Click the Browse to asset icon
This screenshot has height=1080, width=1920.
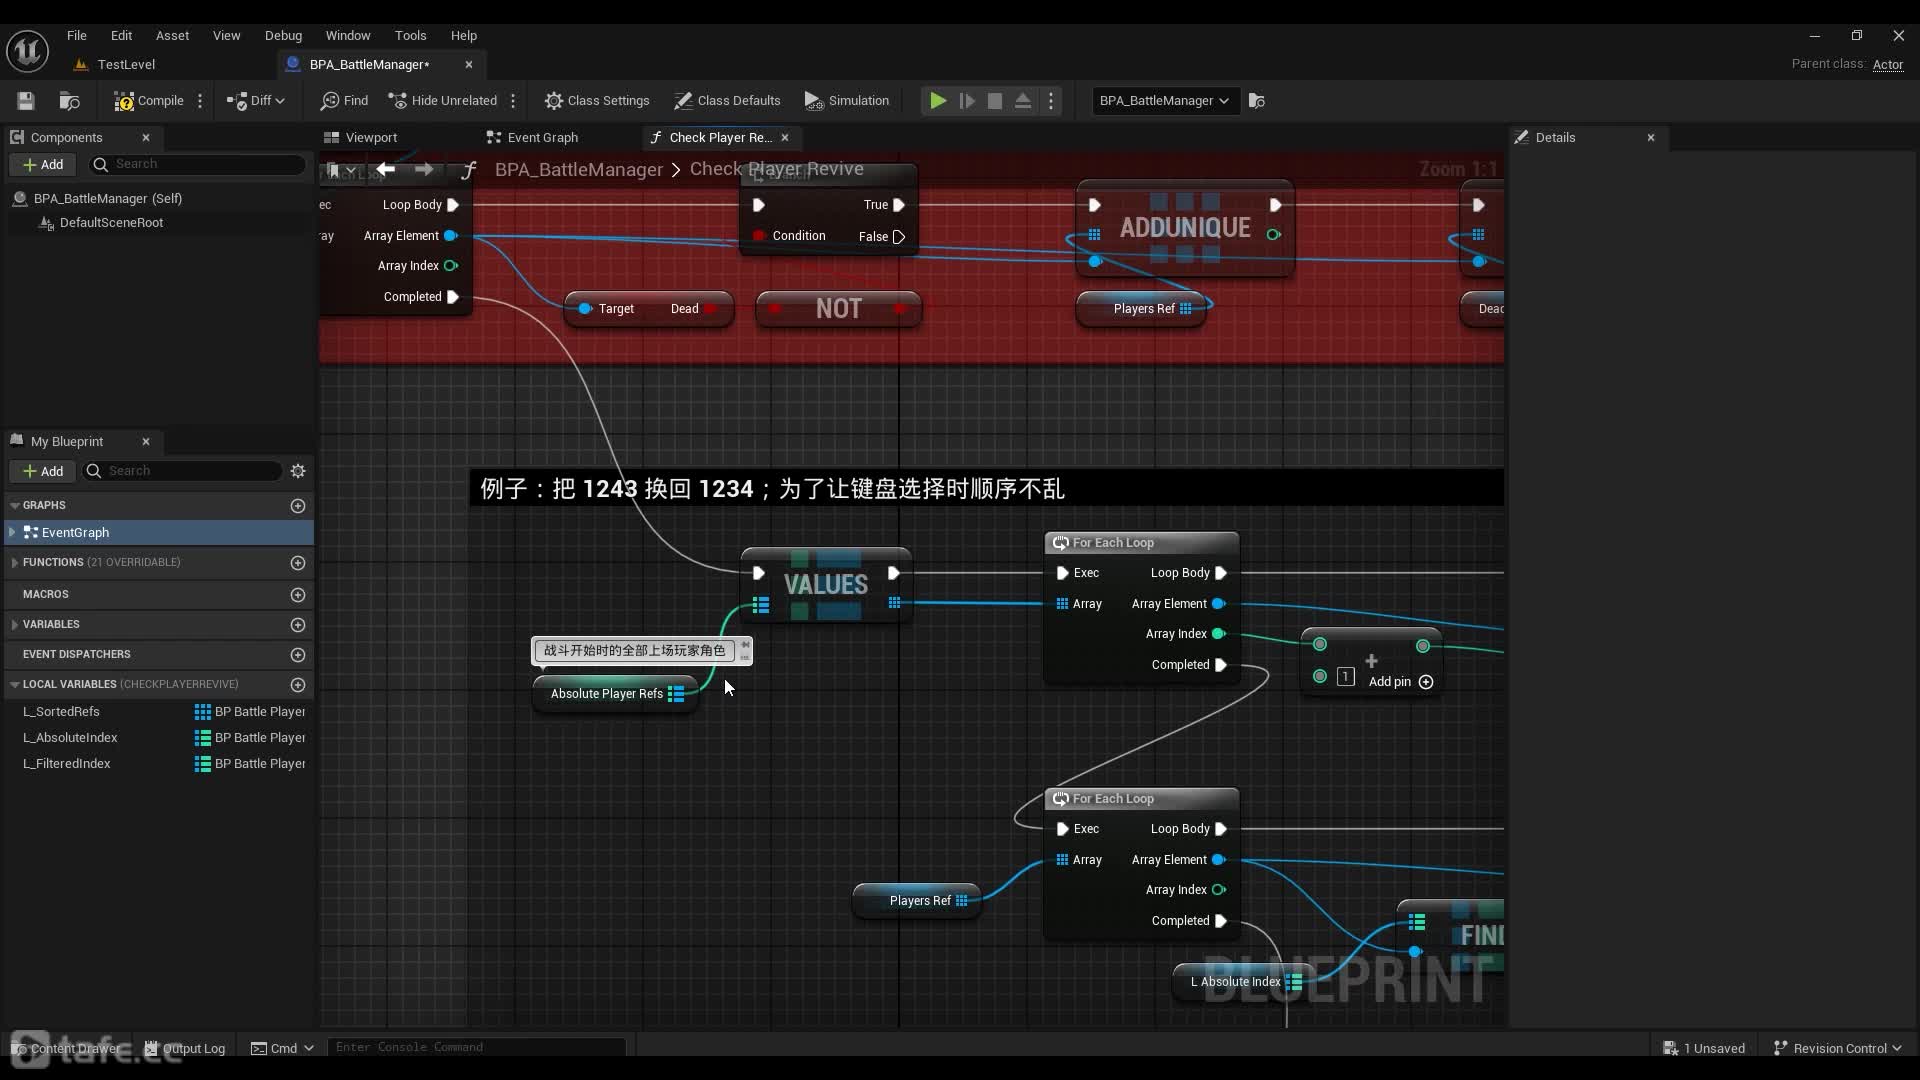pyautogui.click(x=69, y=100)
